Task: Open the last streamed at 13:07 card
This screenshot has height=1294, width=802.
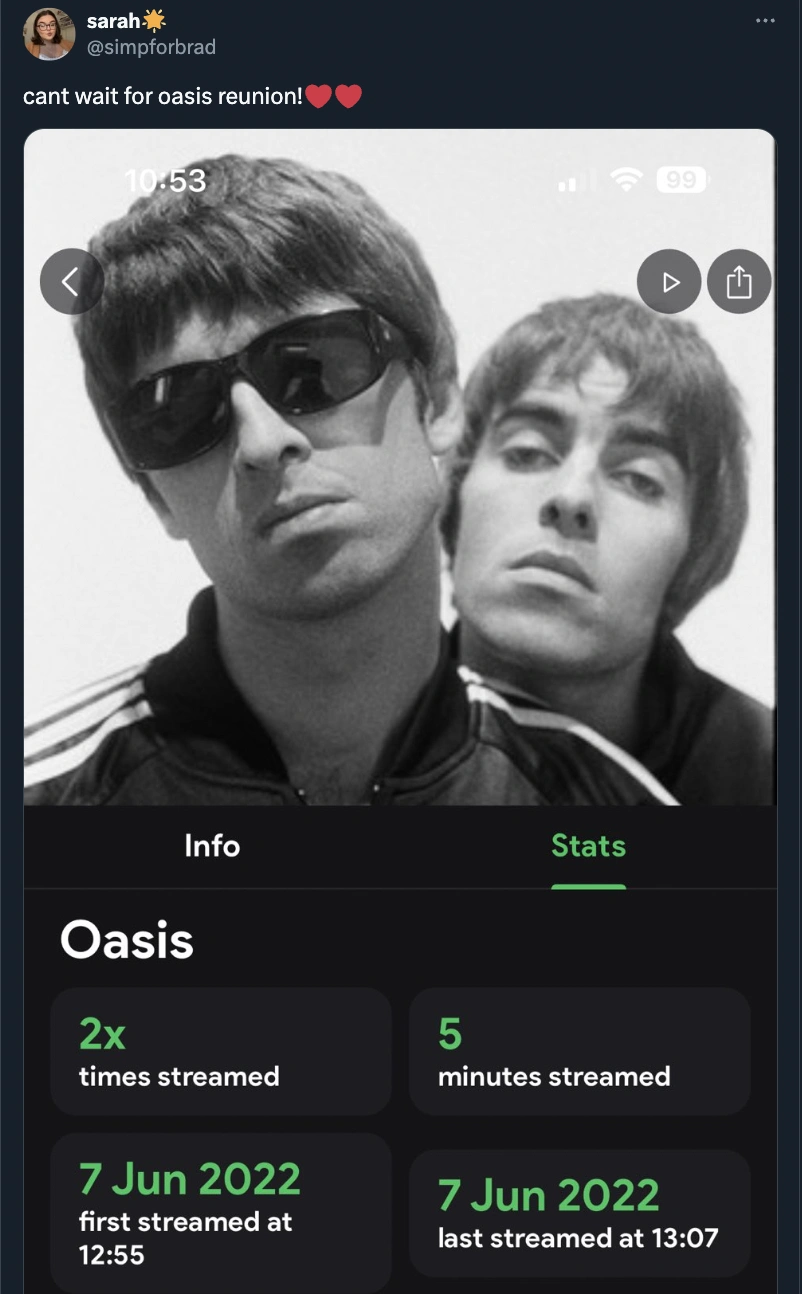Action: (579, 1211)
